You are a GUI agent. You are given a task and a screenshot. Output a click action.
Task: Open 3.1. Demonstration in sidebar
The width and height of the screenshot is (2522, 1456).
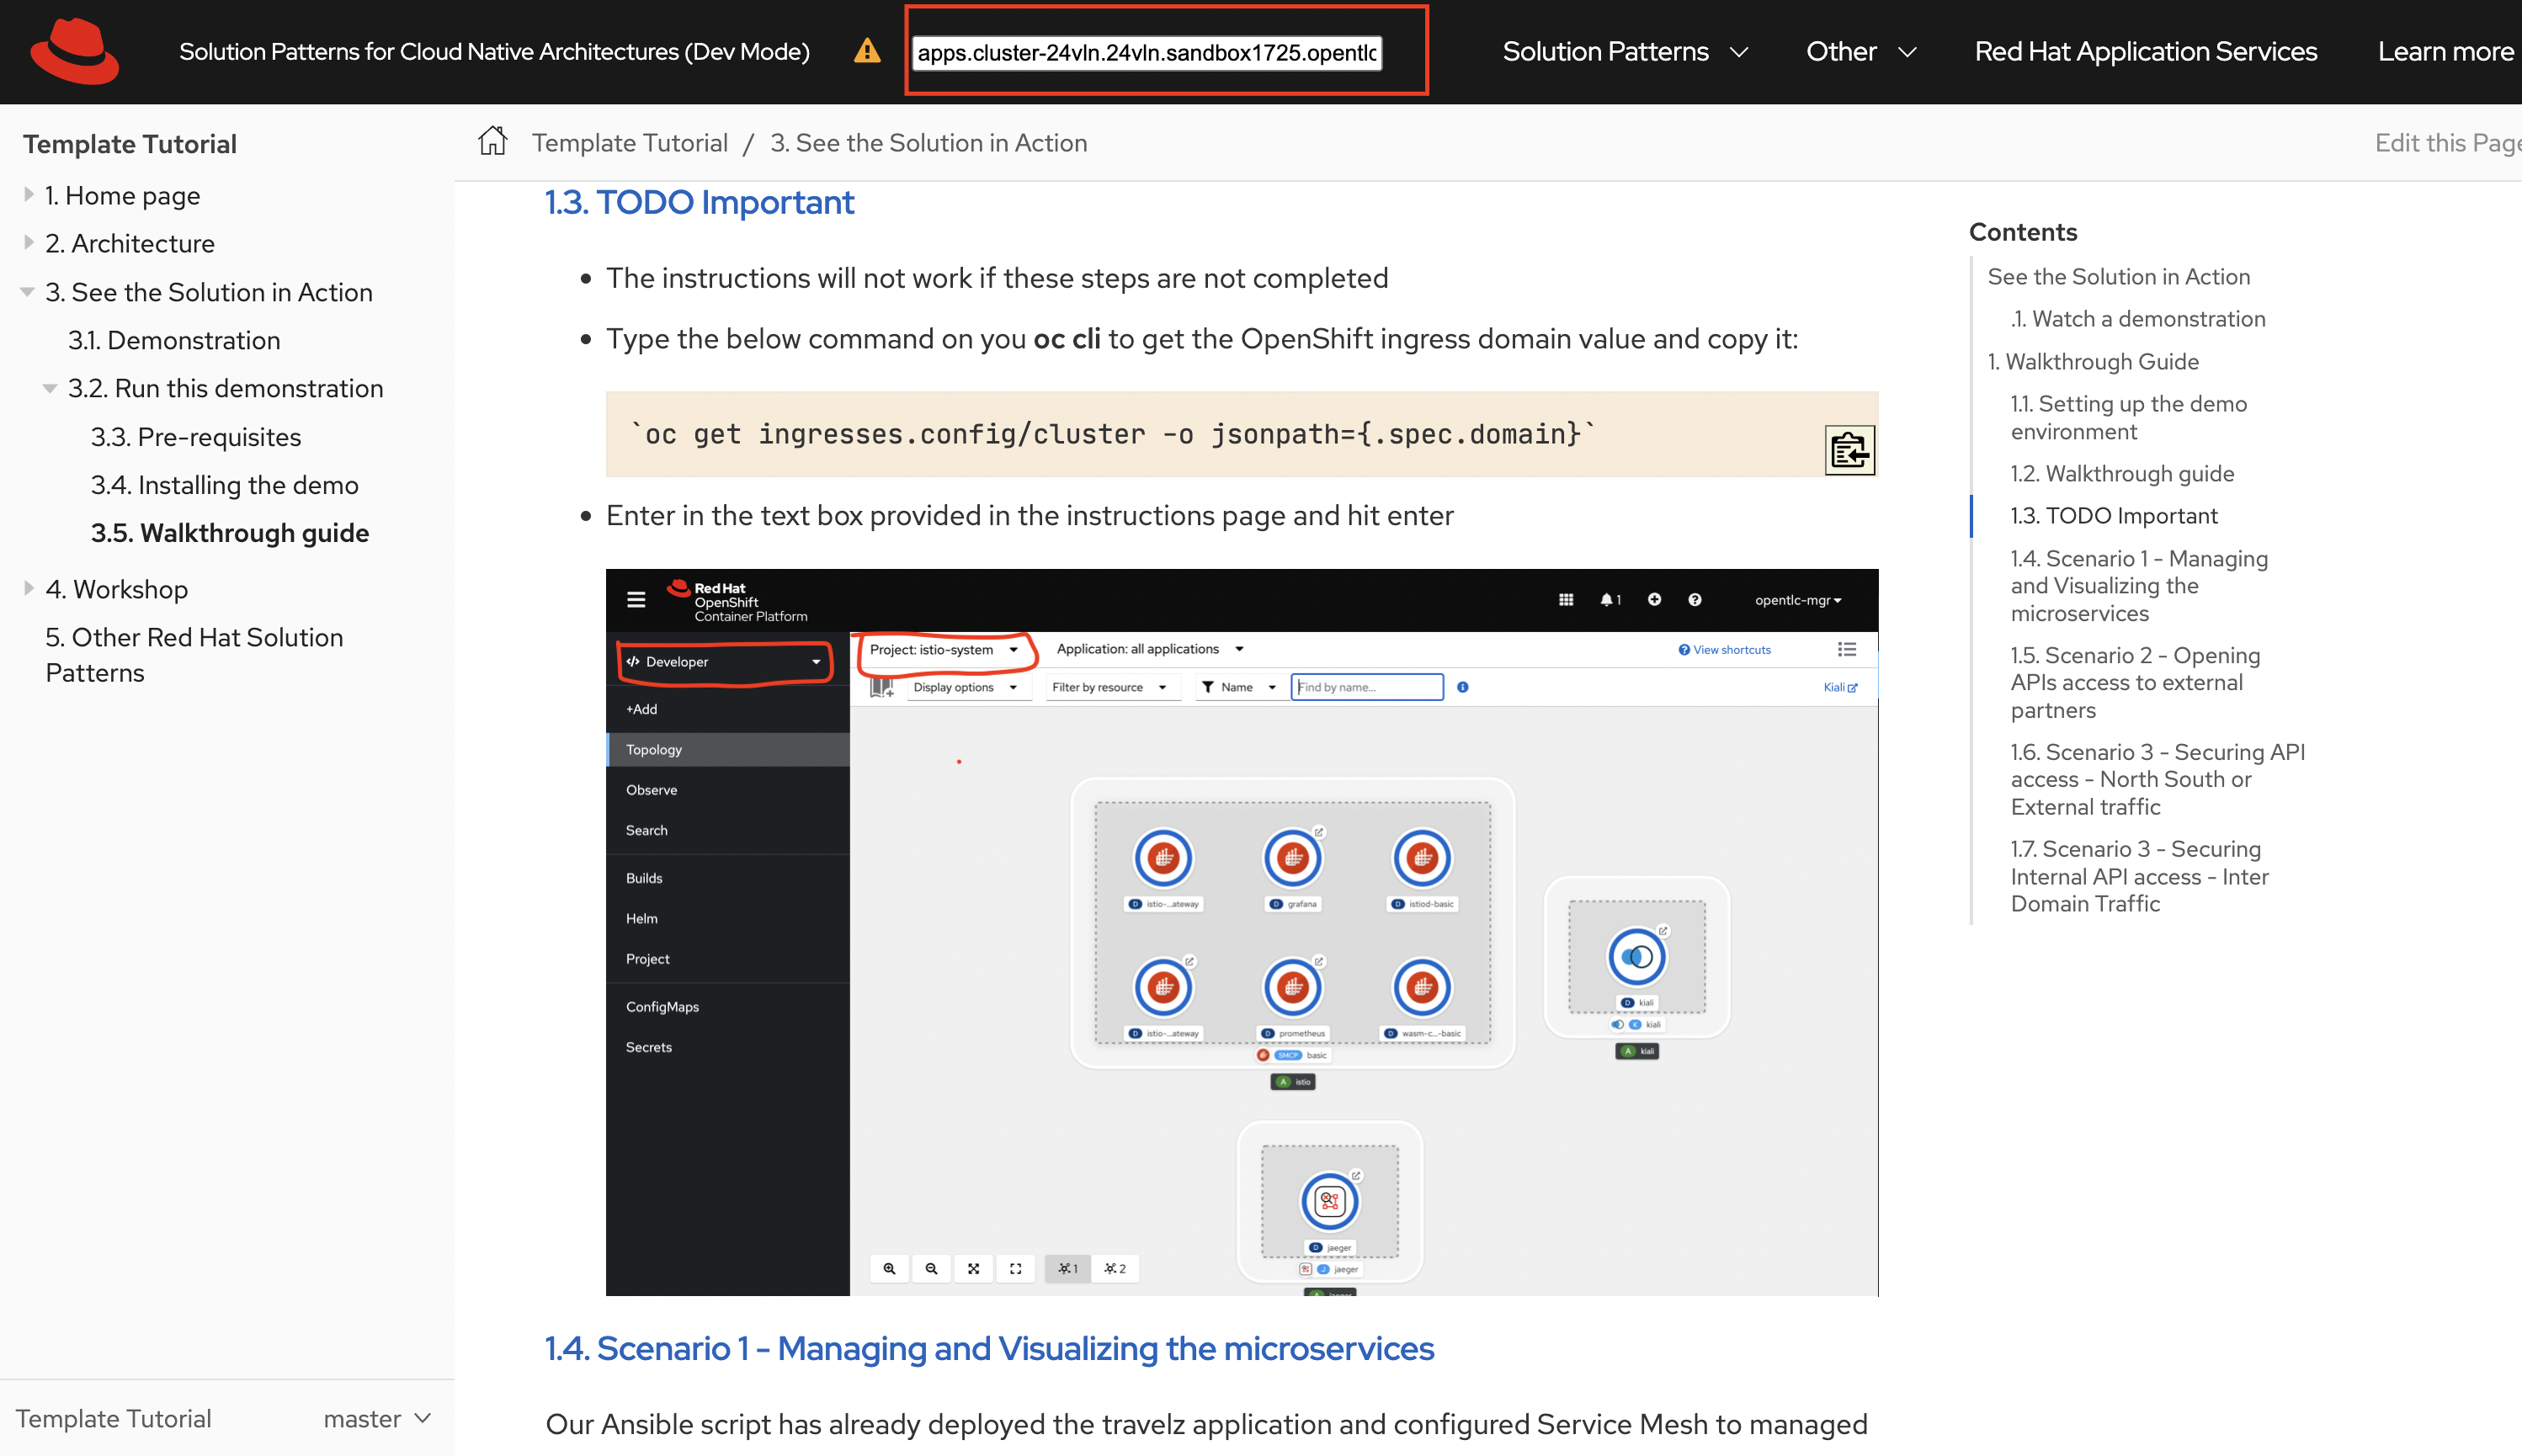pos(174,340)
